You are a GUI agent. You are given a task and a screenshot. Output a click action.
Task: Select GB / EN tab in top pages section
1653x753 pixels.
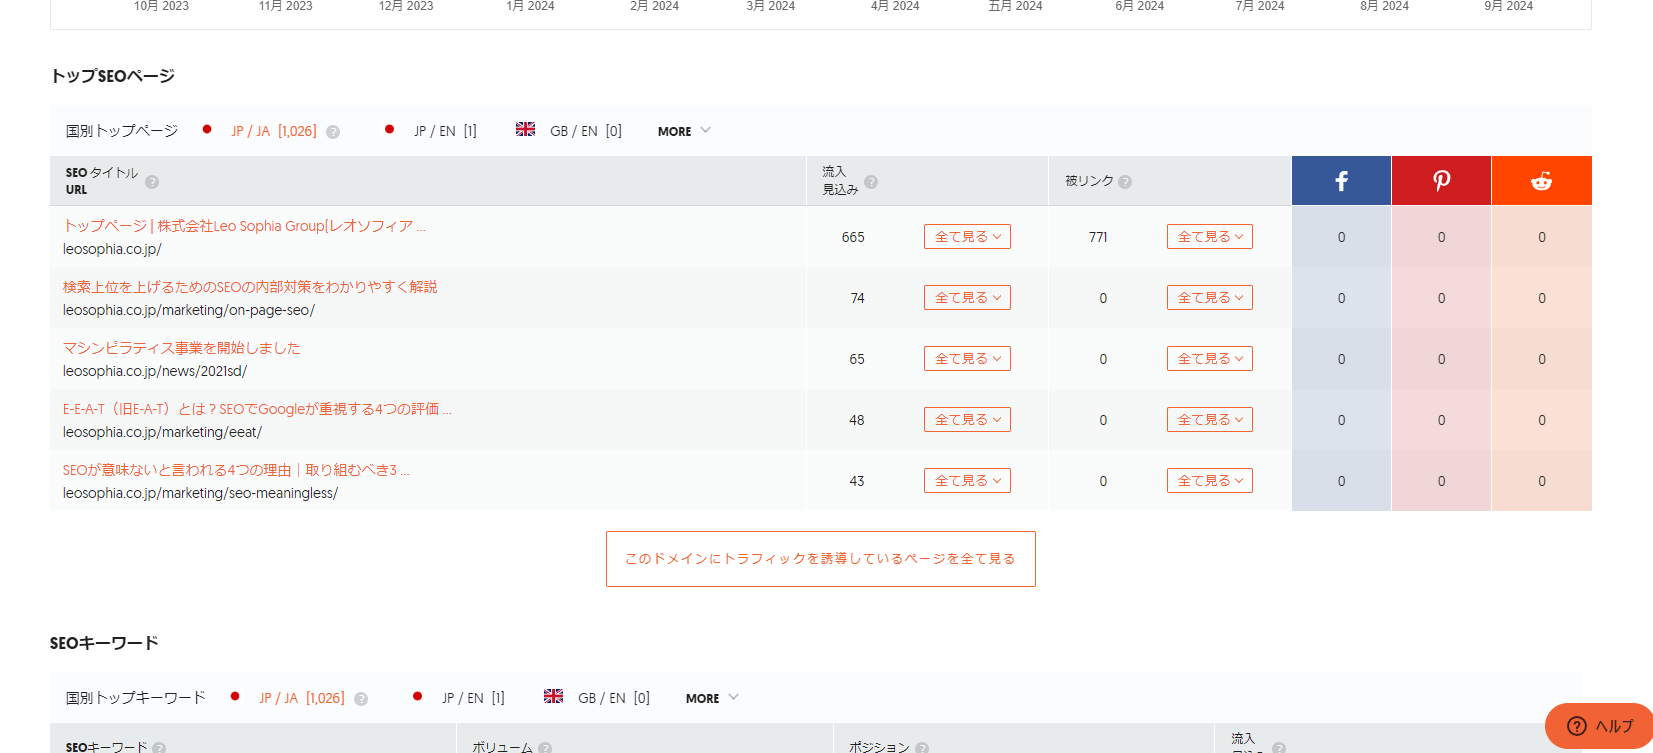coord(586,131)
